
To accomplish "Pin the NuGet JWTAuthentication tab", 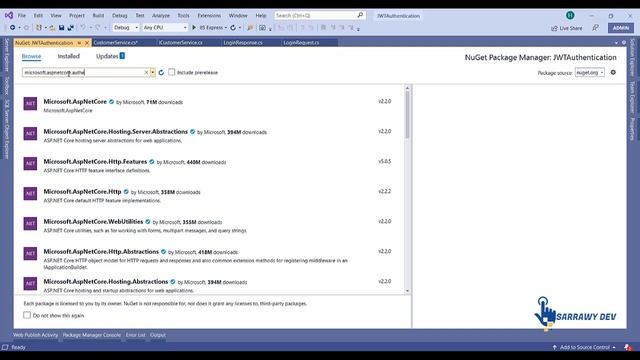I will tap(79, 42).
